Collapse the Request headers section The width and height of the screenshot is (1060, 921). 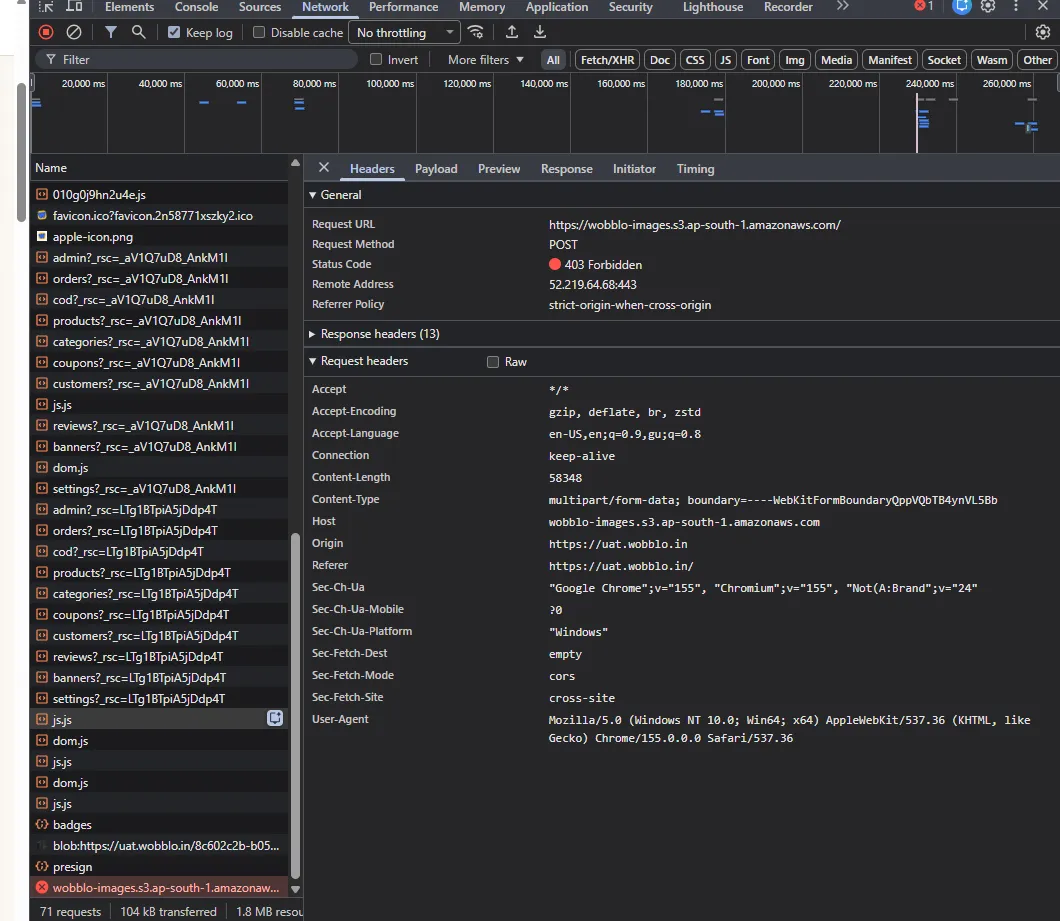[312, 361]
